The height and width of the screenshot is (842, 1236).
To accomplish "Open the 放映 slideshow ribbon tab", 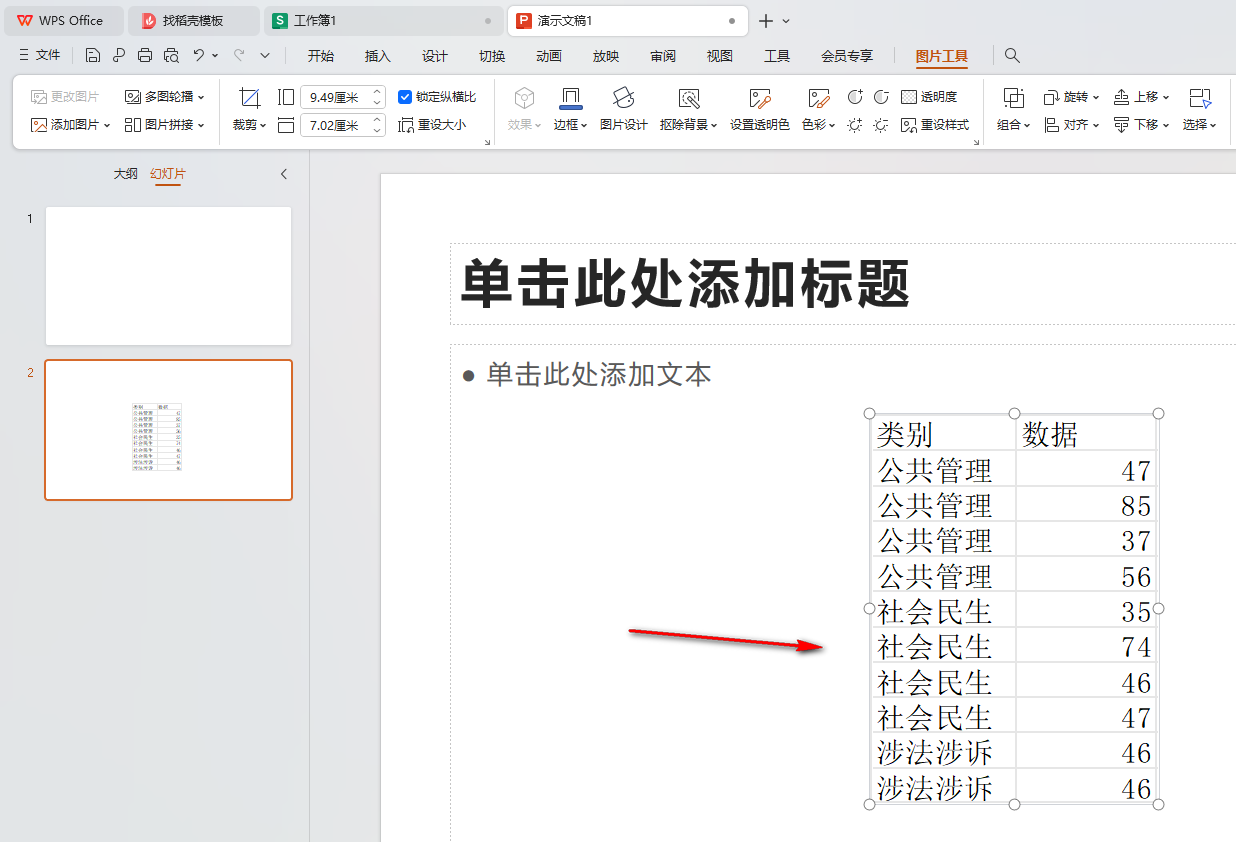I will [606, 56].
